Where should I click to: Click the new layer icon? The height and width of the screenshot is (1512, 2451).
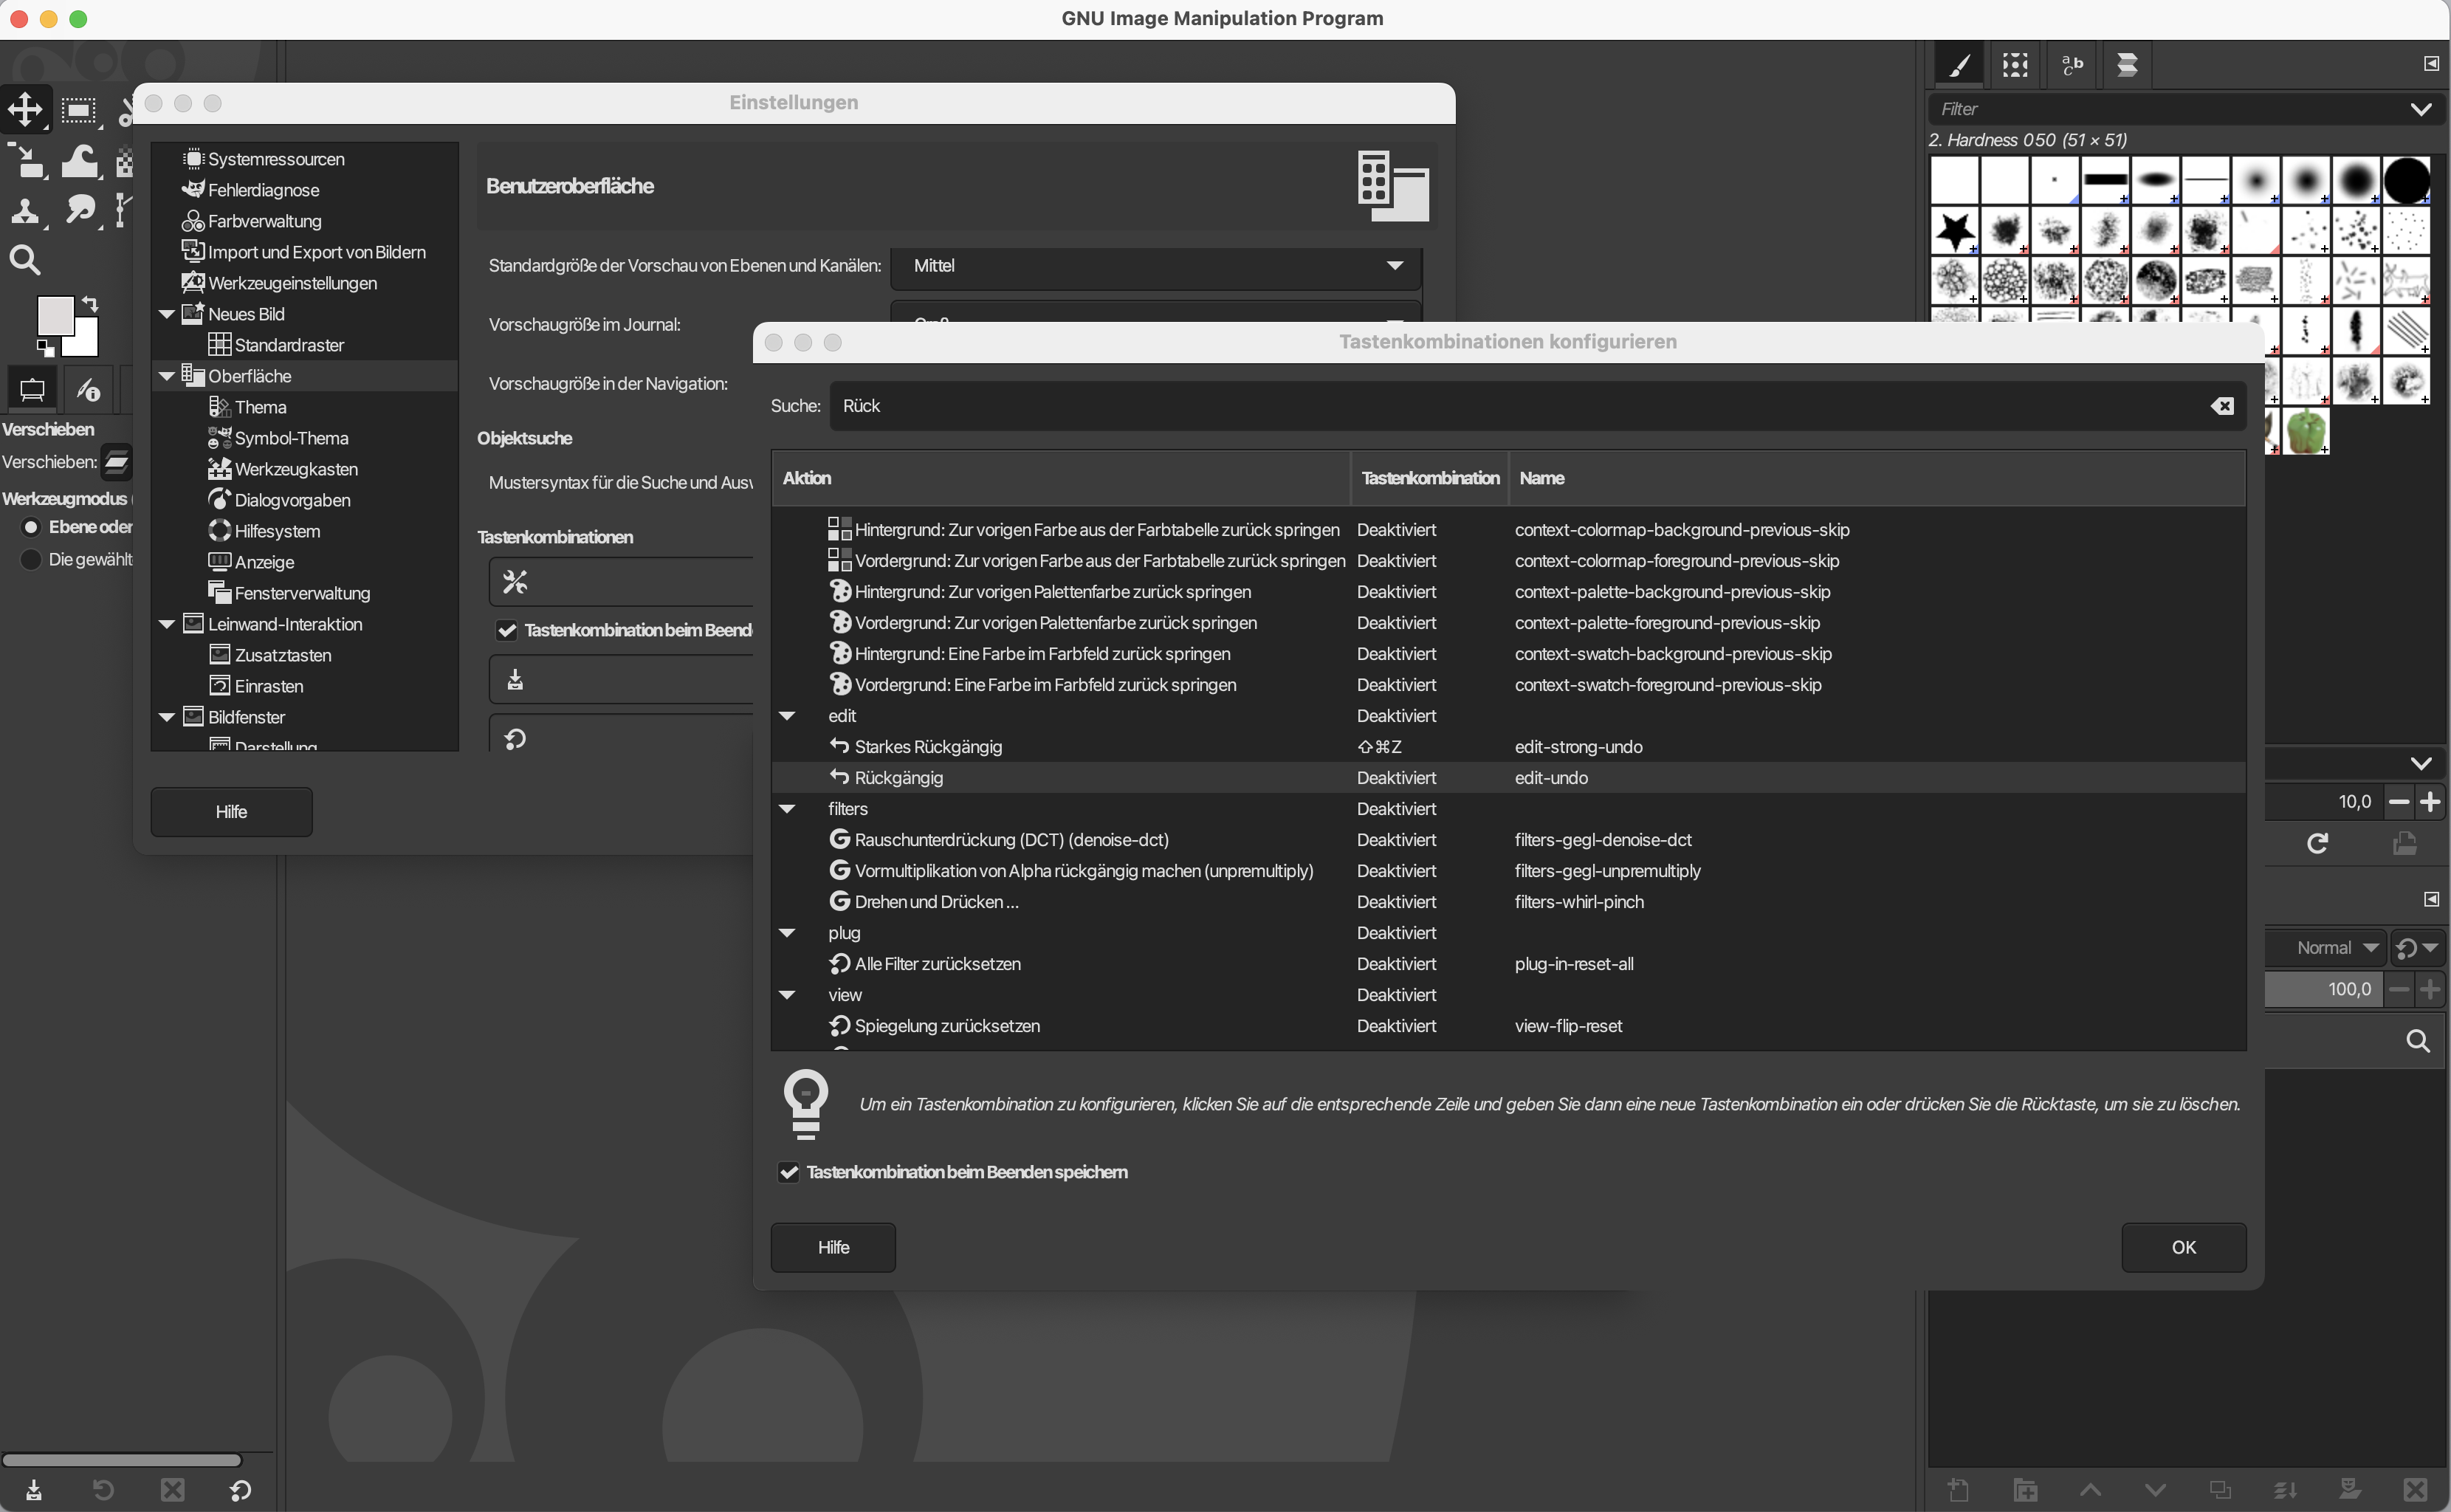click(x=1959, y=1490)
